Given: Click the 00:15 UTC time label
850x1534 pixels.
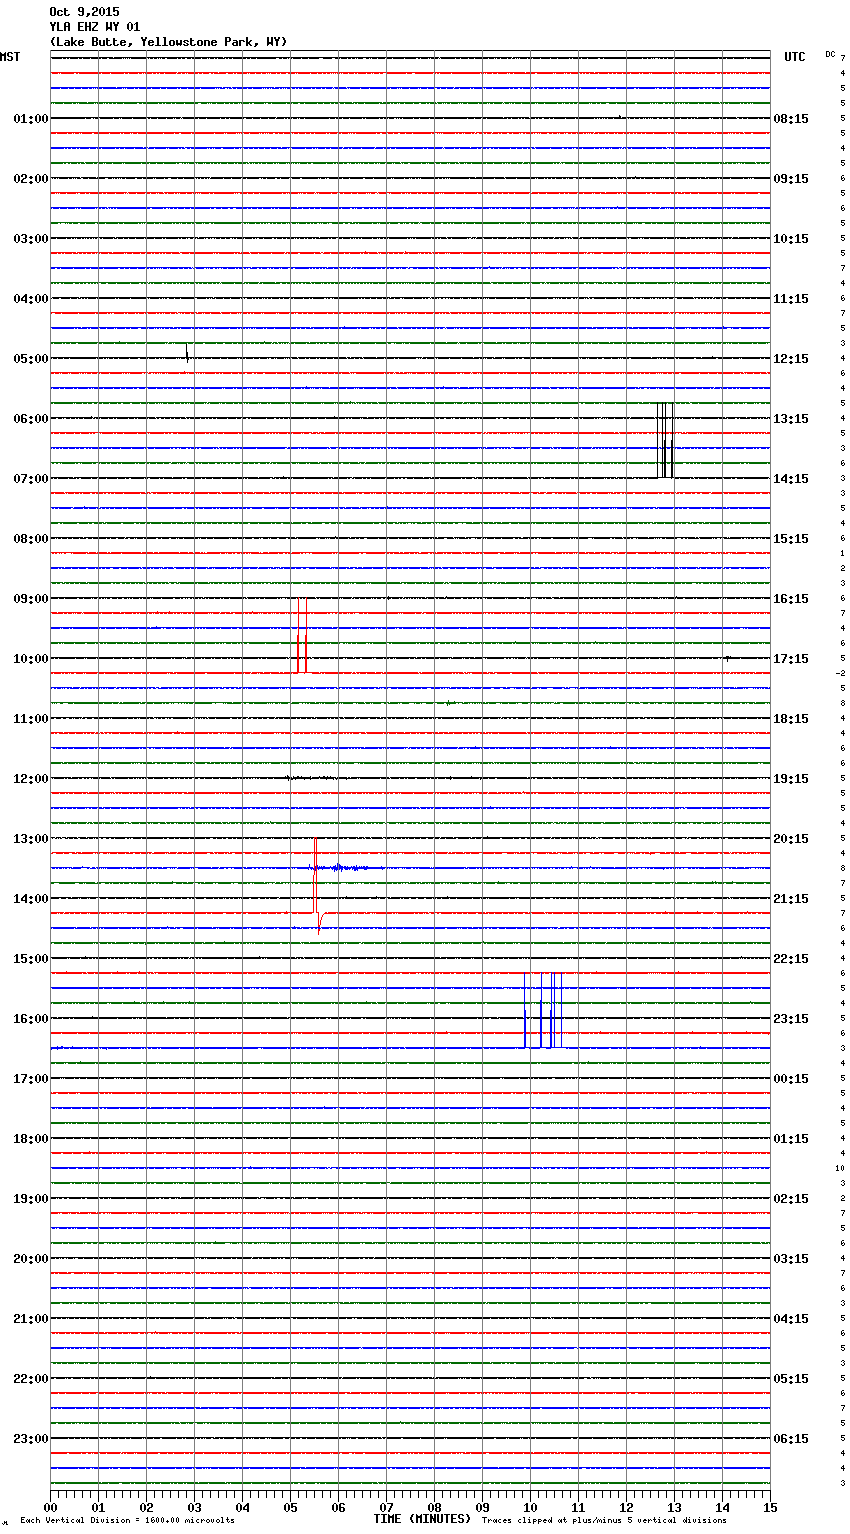Looking at the screenshot, I should pos(791,1079).
